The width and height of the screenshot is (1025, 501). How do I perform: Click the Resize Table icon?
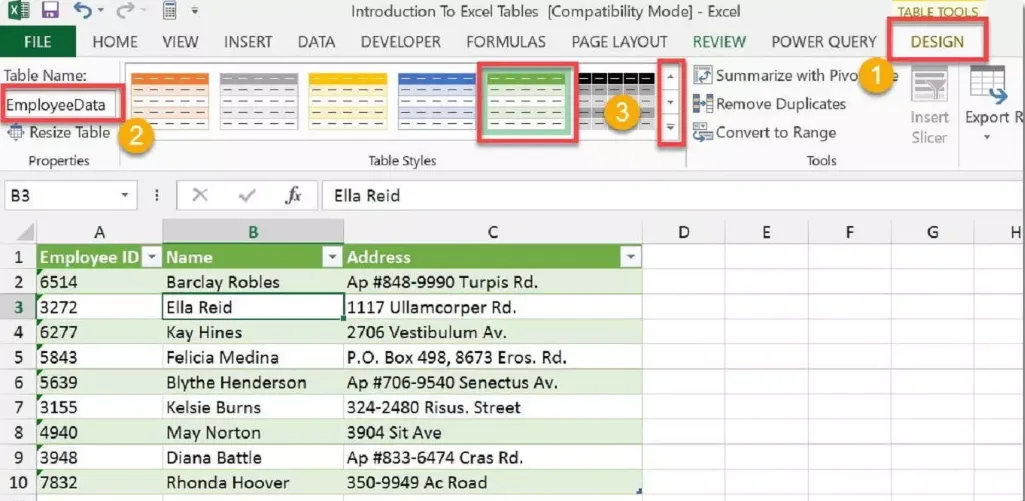pyautogui.click(x=16, y=132)
